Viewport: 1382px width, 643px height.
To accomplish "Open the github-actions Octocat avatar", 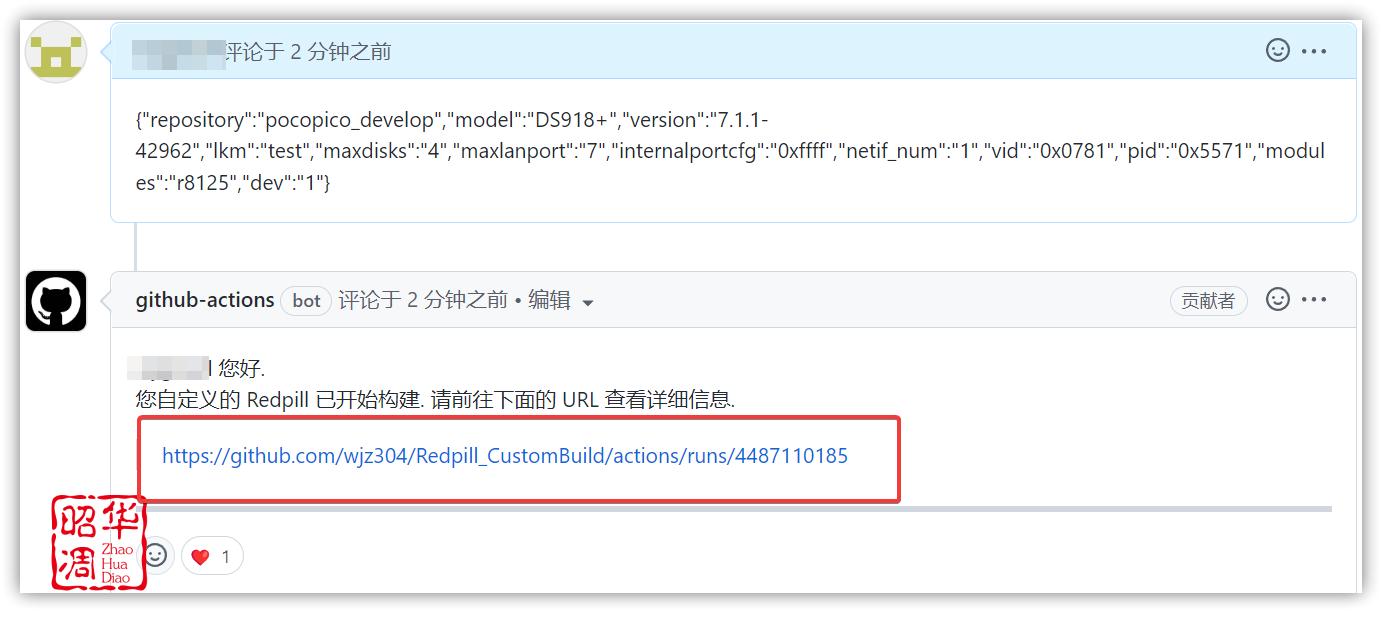I will tap(56, 300).
